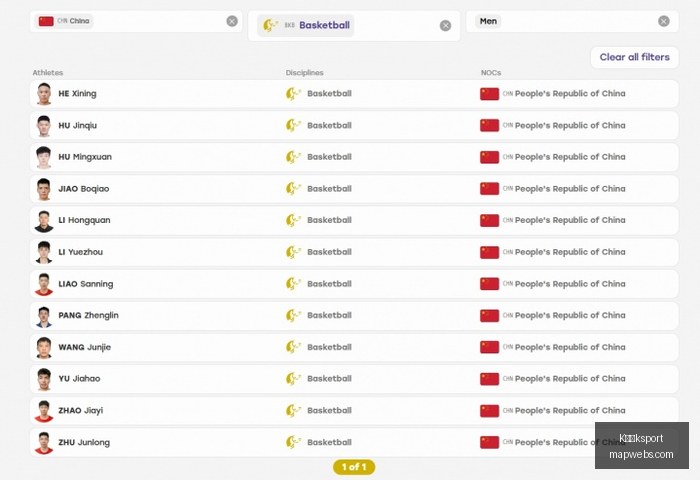
Task: Open the discipline filter dropdown field
Action: [x=354, y=25]
